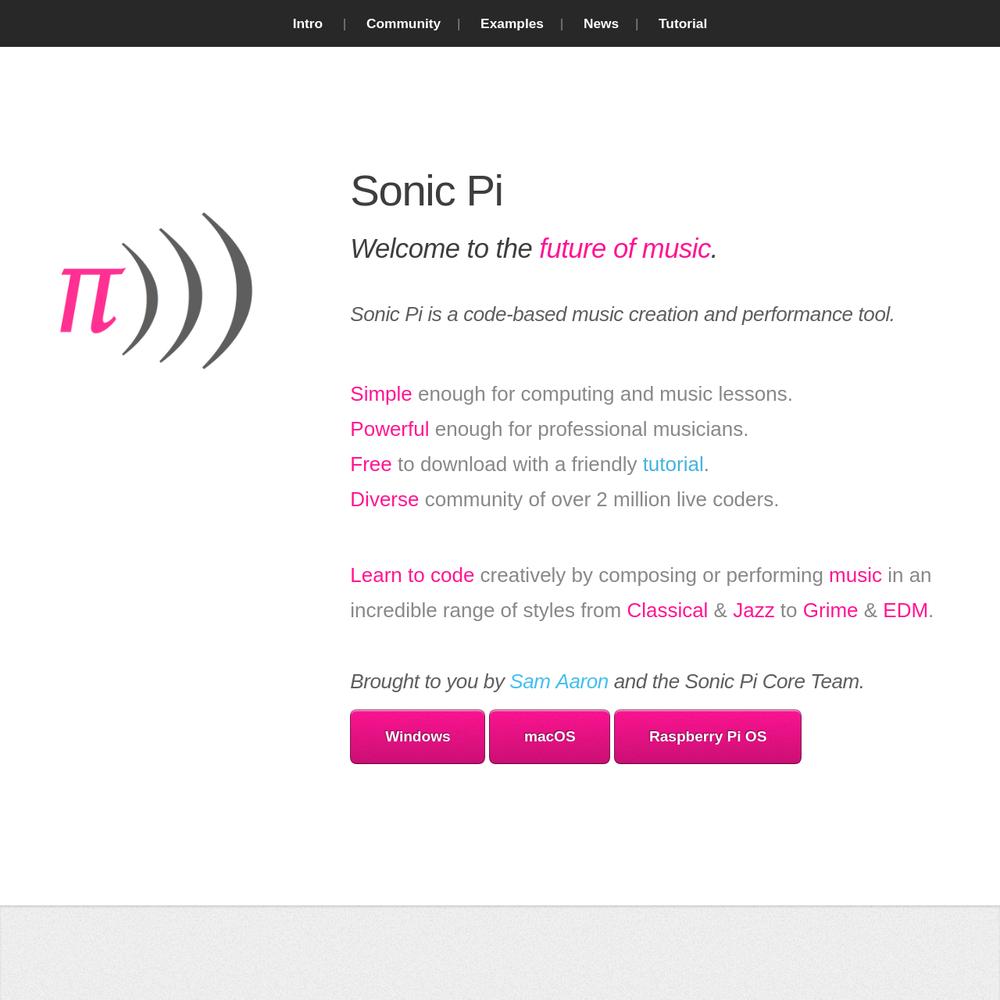
Task: Select News in the top bar
Action: click(x=601, y=24)
